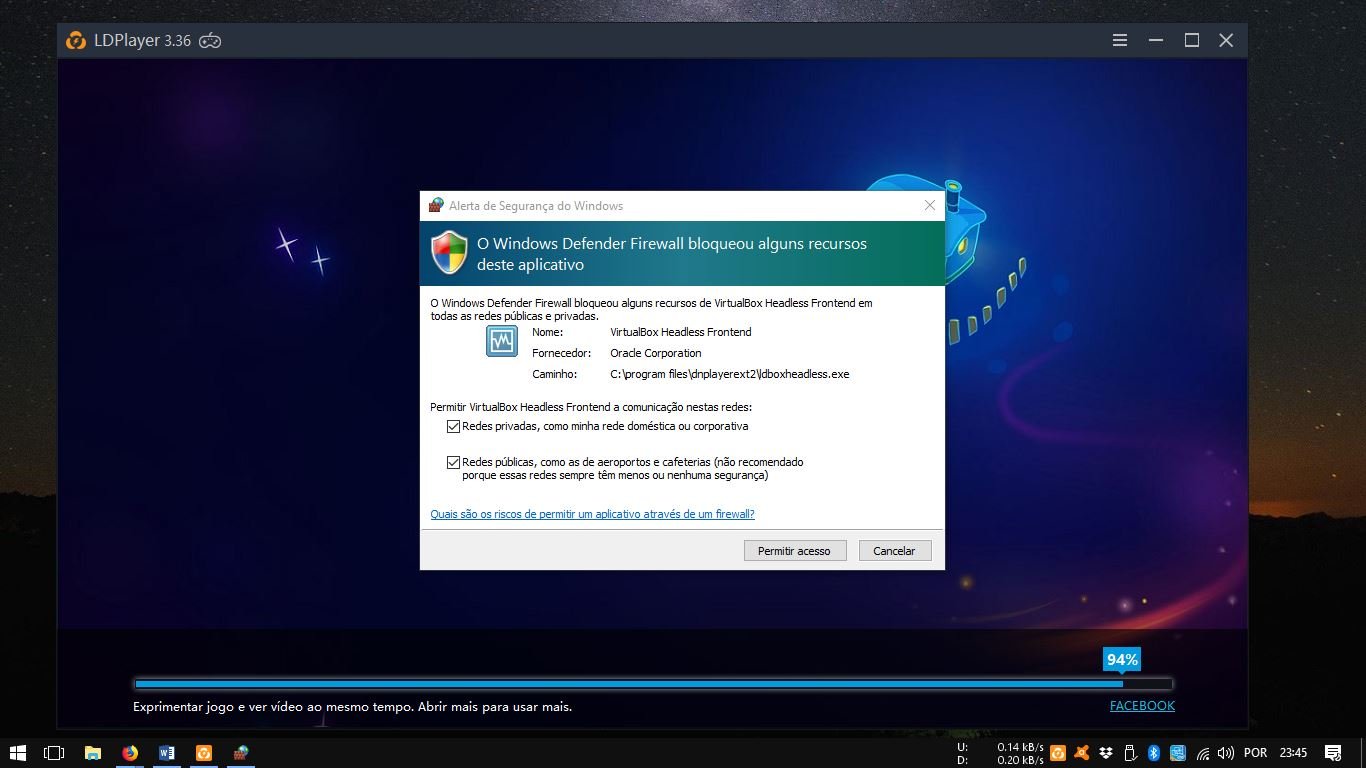This screenshot has width=1366, height=768.
Task: Open File Explorer from the taskbar
Action: pos(92,752)
